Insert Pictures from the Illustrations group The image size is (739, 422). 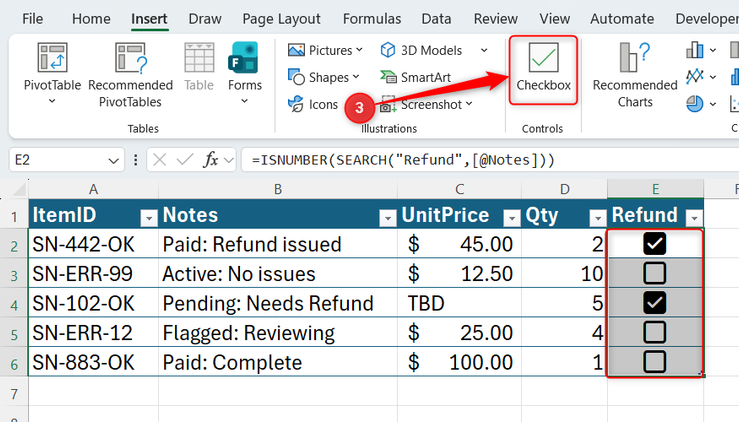click(x=325, y=50)
